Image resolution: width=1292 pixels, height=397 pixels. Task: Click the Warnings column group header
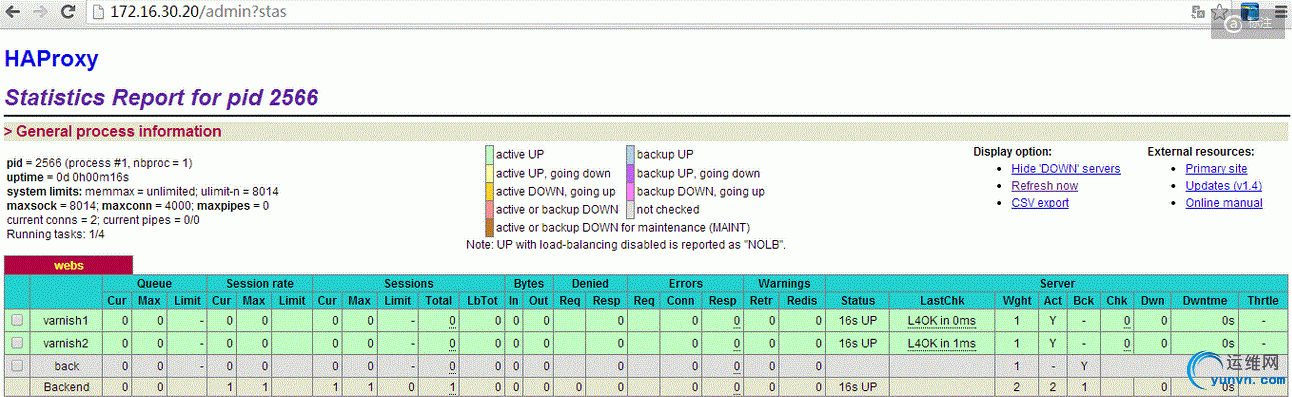coord(783,284)
